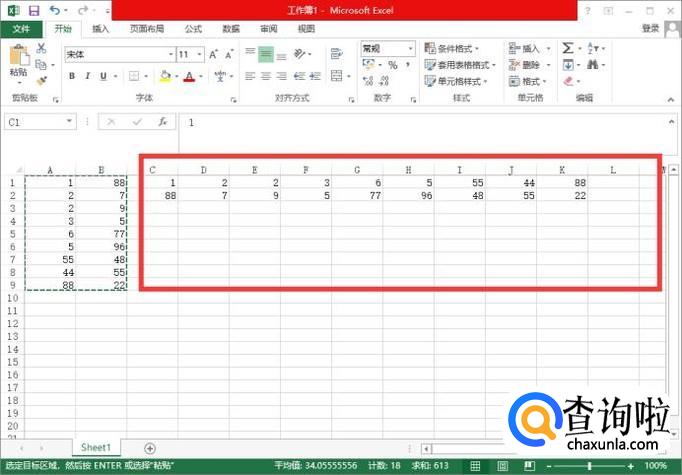Click the Wrap Text icon

[x=336, y=54]
